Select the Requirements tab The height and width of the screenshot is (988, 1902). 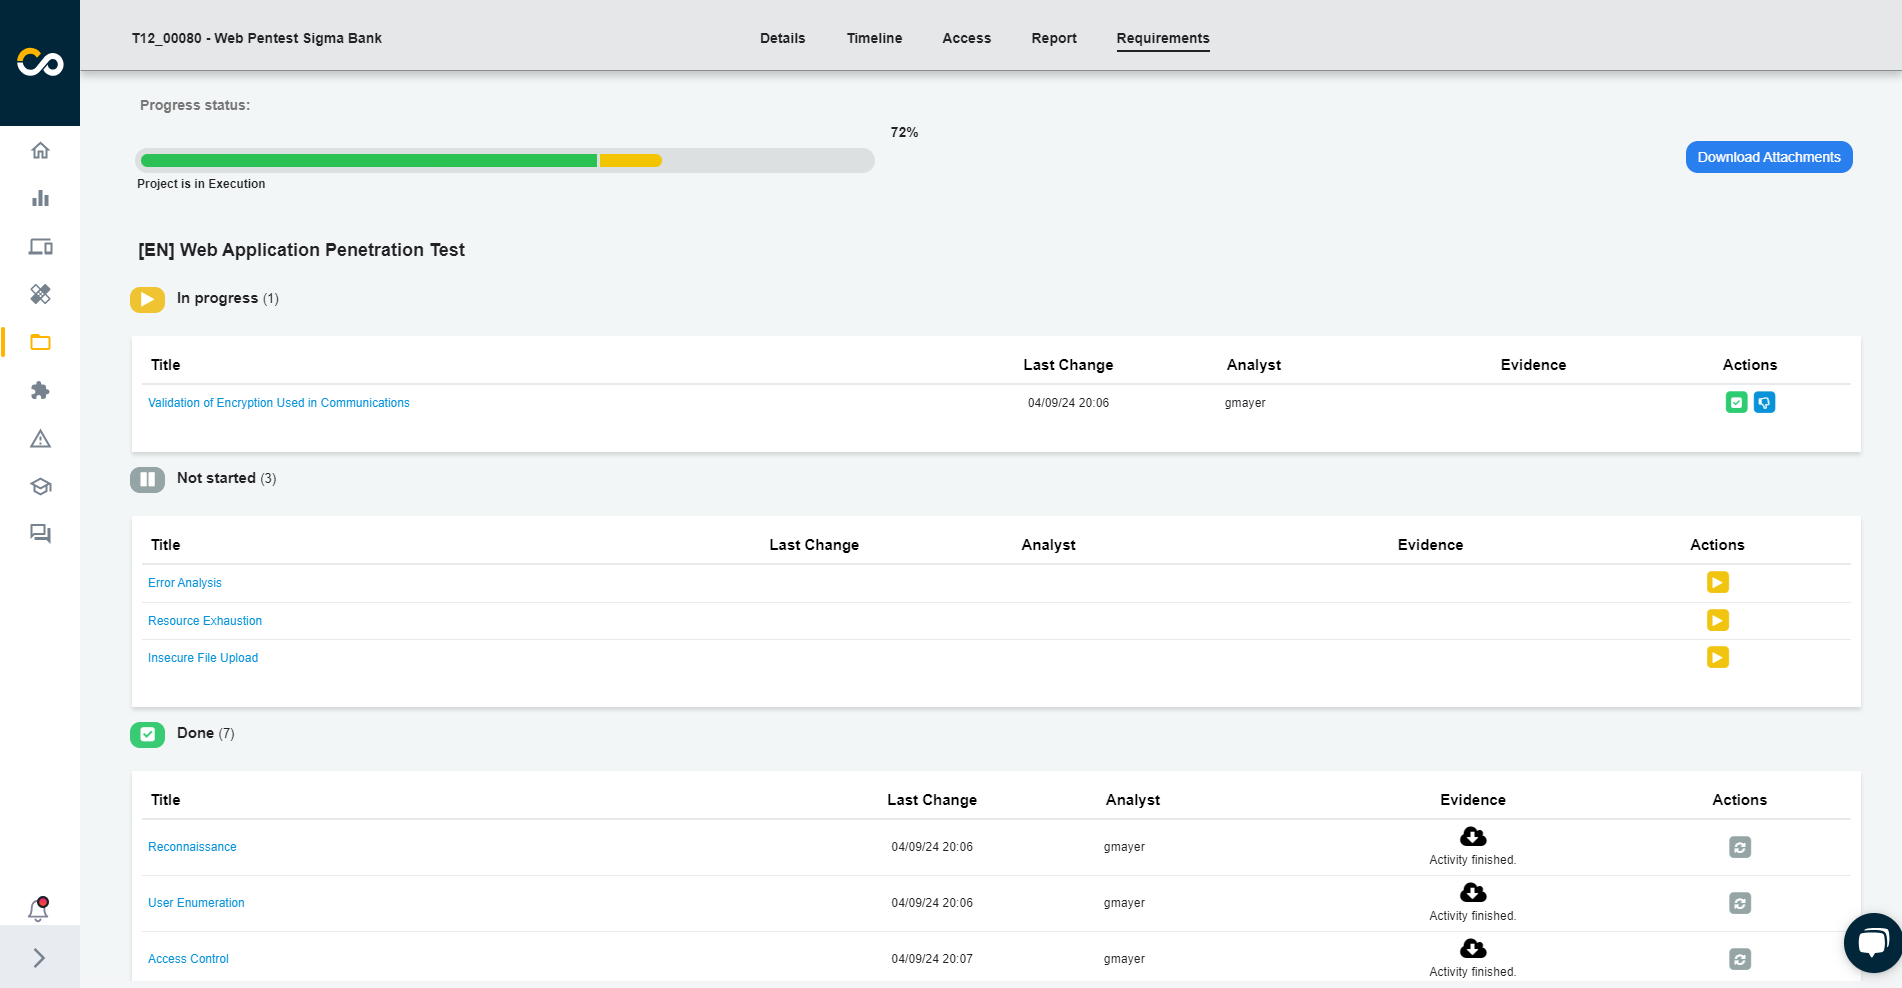pyautogui.click(x=1163, y=38)
